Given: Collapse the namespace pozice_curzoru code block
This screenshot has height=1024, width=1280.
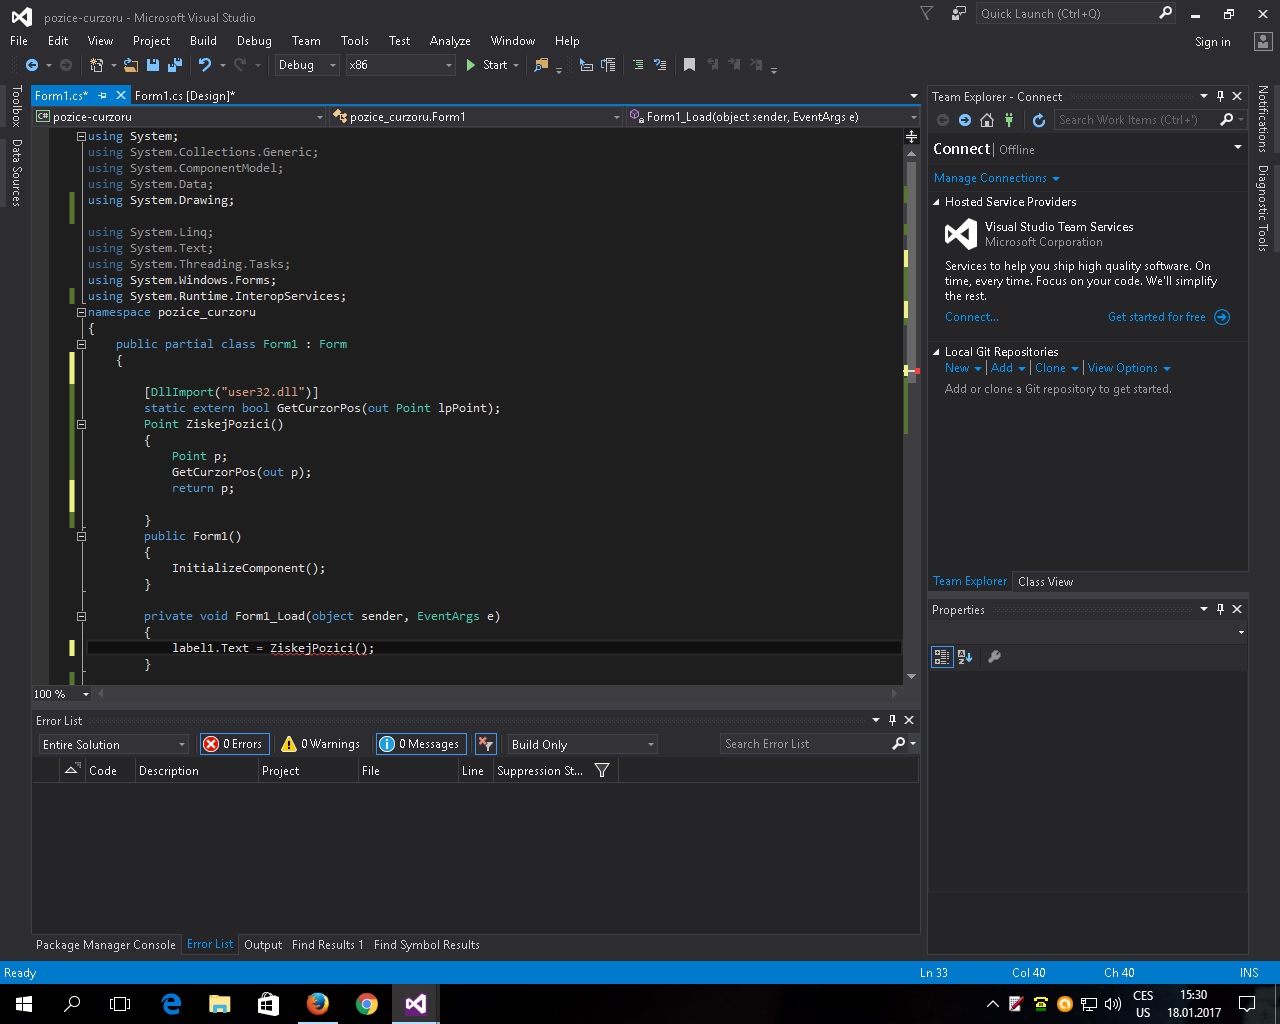Looking at the screenshot, I should tap(81, 312).
